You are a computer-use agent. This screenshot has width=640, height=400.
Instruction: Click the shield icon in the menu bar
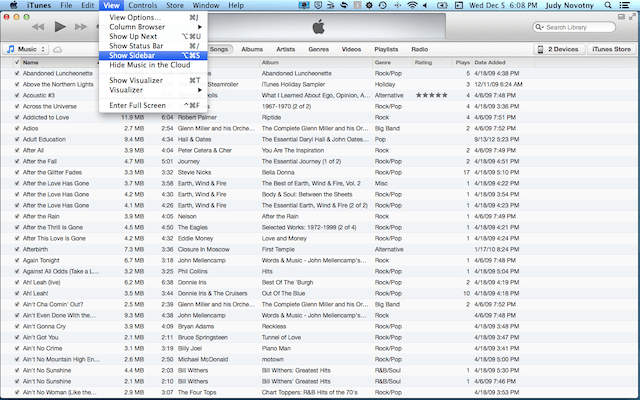coord(319,5)
